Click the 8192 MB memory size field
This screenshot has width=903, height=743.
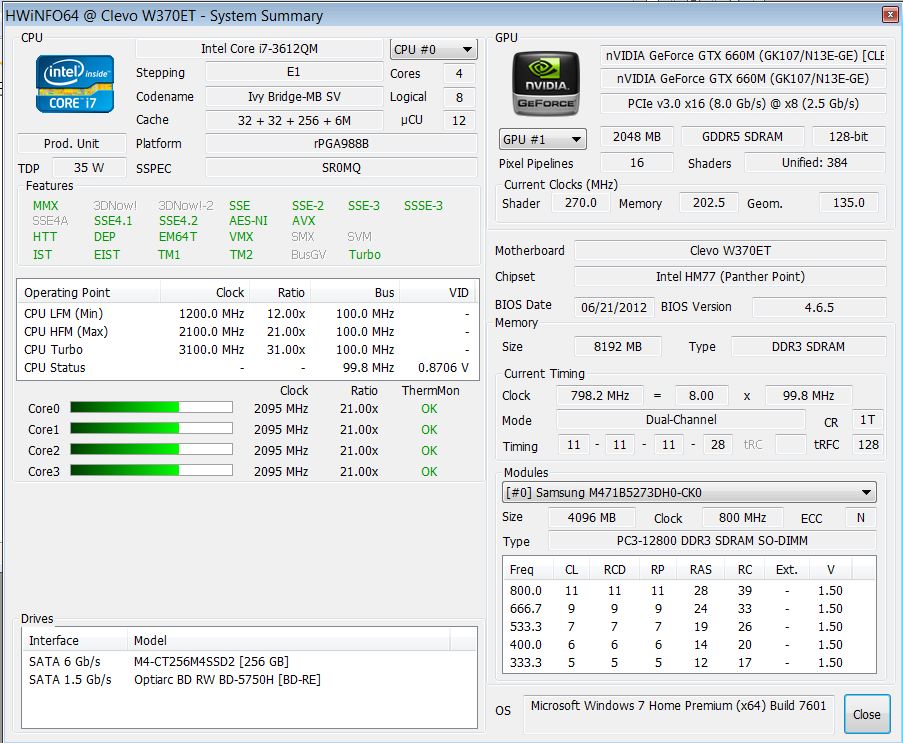pos(617,347)
